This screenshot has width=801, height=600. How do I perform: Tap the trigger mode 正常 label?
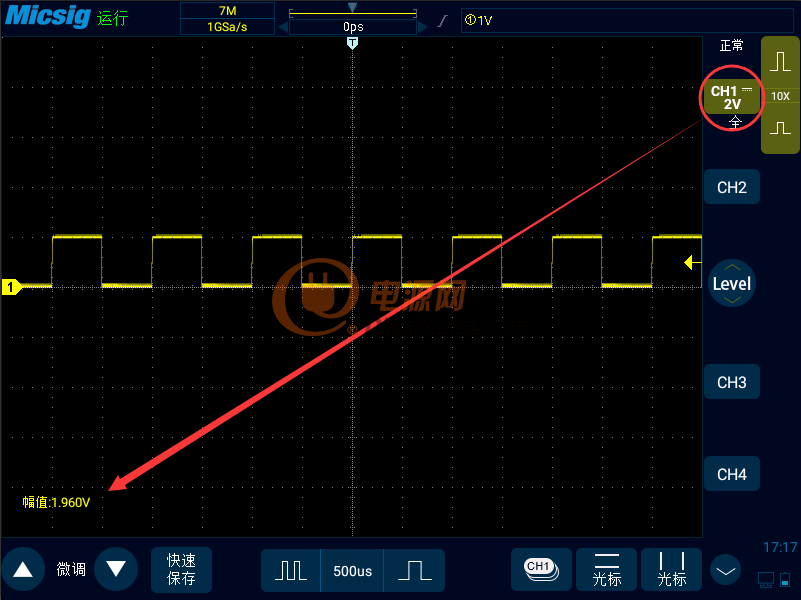tap(732, 45)
